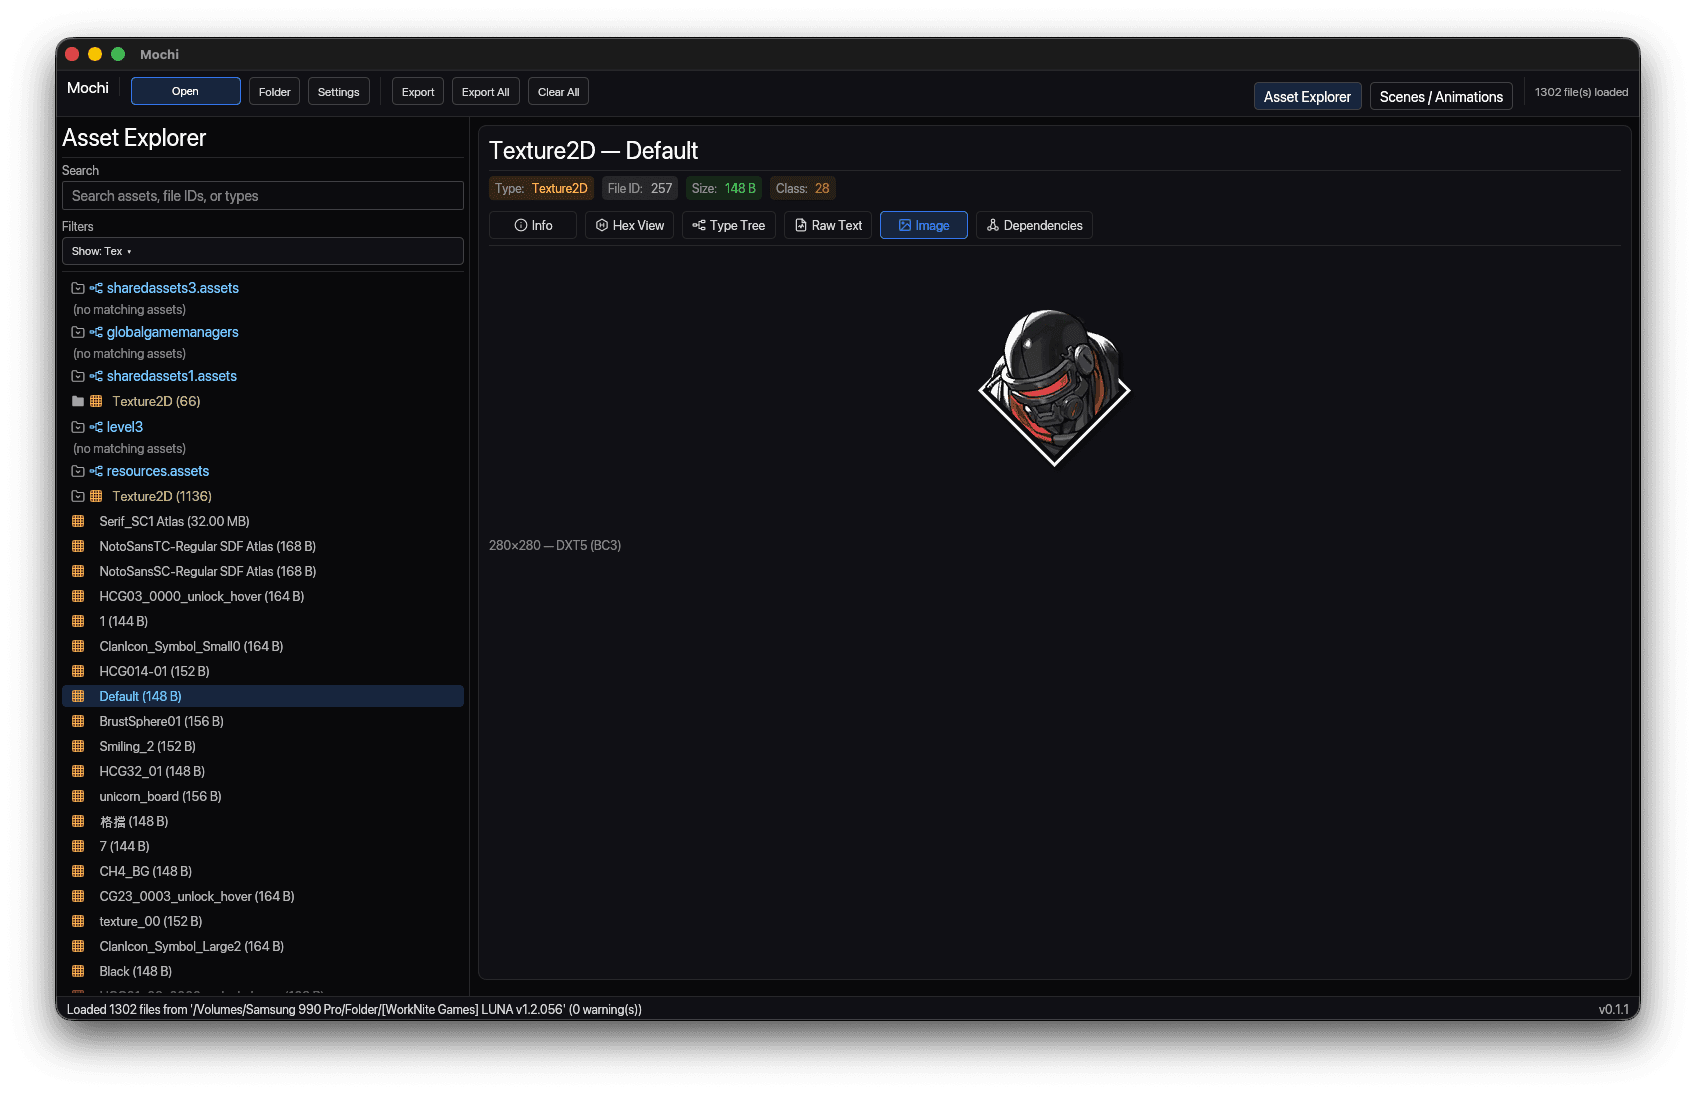
Task: Click the texture icon for HCG32_01
Action: click(x=78, y=771)
